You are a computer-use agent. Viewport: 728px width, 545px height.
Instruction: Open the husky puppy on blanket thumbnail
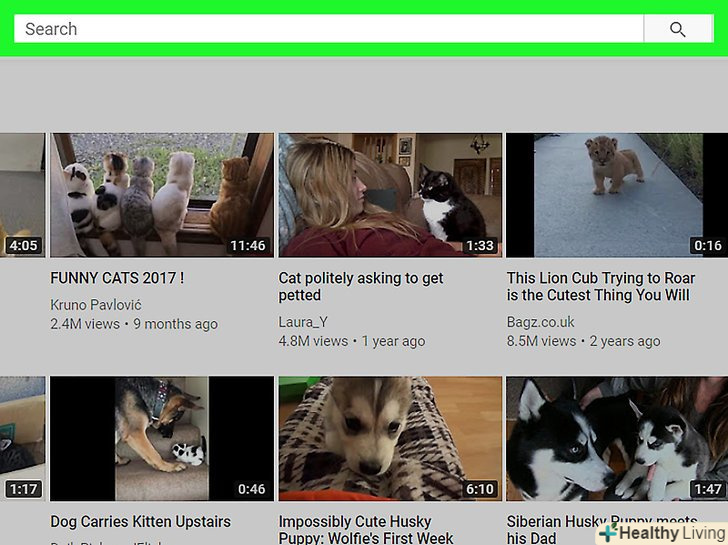pos(390,438)
